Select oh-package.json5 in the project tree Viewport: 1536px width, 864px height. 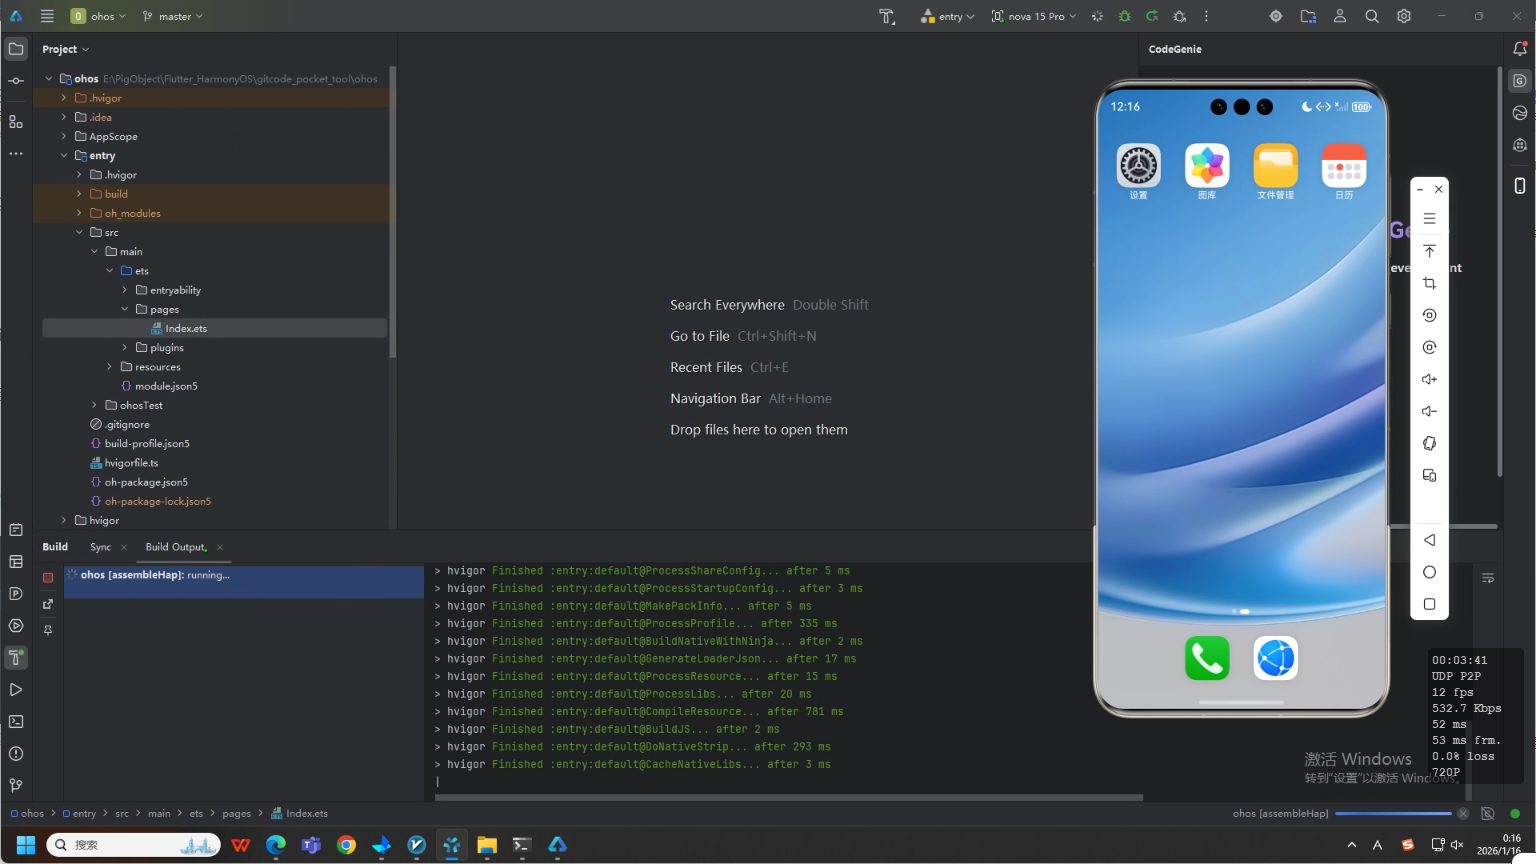[146, 482]
